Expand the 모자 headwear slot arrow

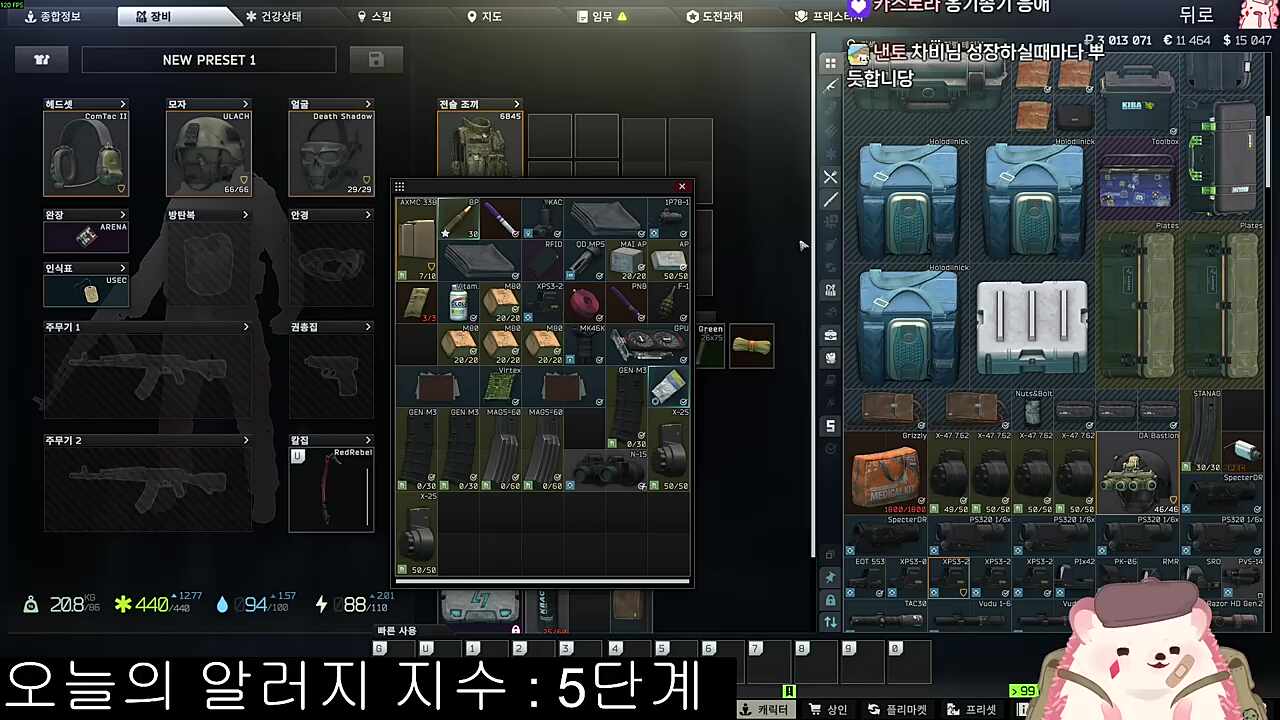[246, 104]
